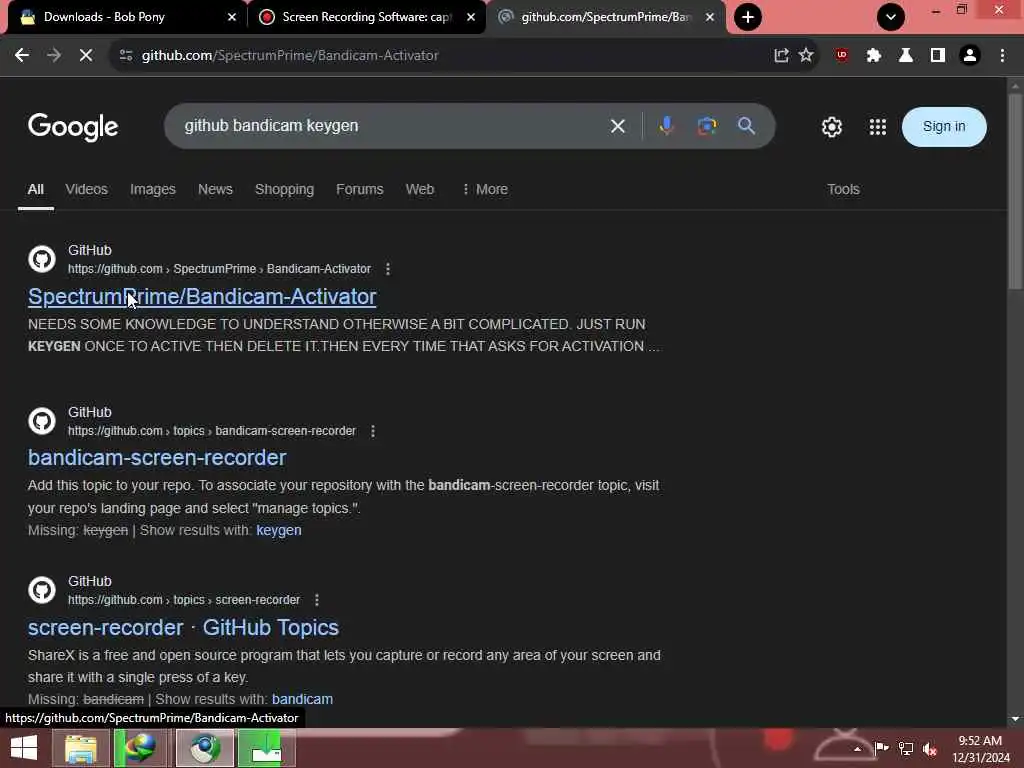Show hidden system tray icons

857,748
